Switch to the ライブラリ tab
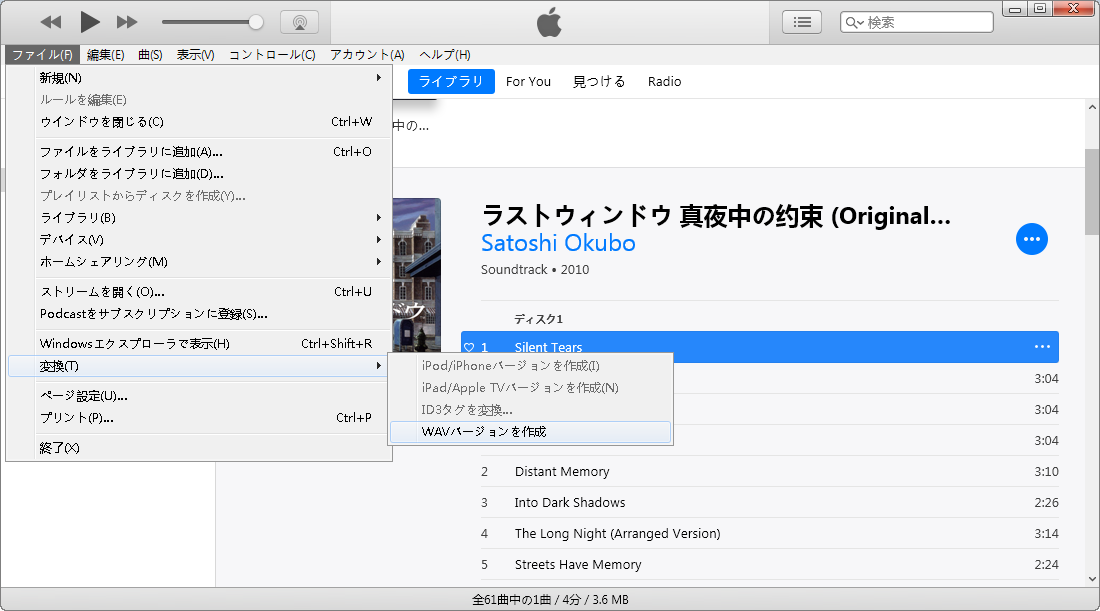Screen dimensions: 1100x611 click(x=451, y=81)
